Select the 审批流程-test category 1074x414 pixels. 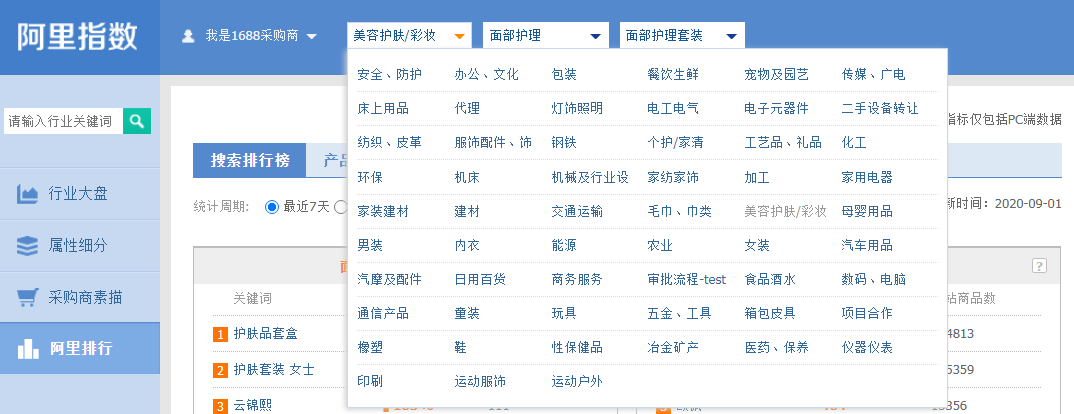pos(687,279)
